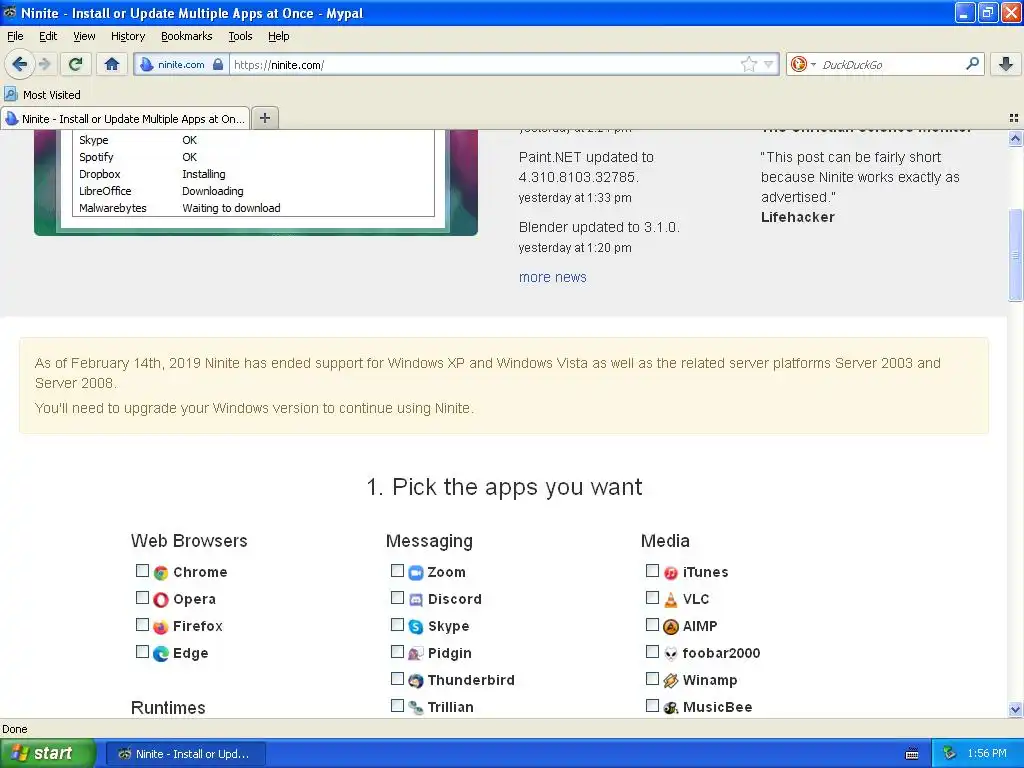The width and height of the screenshot is (1024, 768).
Task: Click the tab groups grid icon
Action: click(1014, 118)
